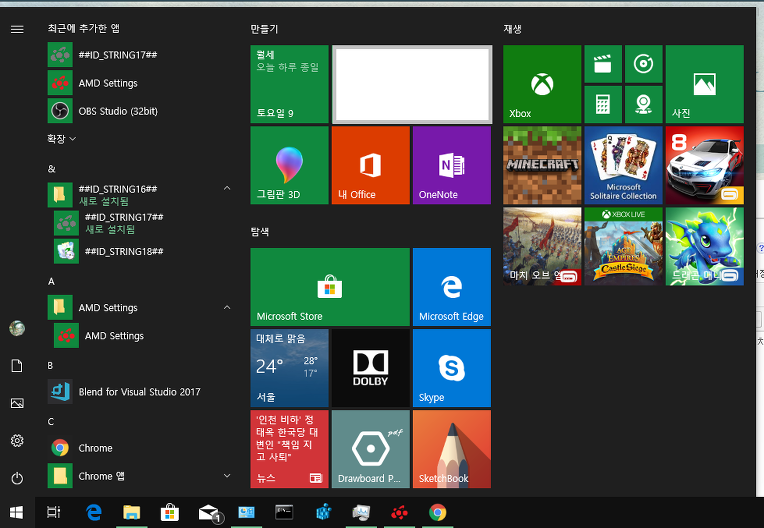Open Settings gear in Start sidebar
Screen dimensions: 764x528
(x=17, y=441)
